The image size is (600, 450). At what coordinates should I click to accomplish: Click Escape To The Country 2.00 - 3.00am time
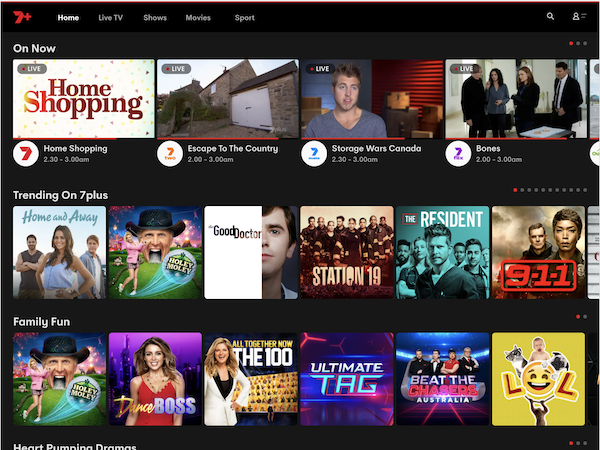coord(210,160)
